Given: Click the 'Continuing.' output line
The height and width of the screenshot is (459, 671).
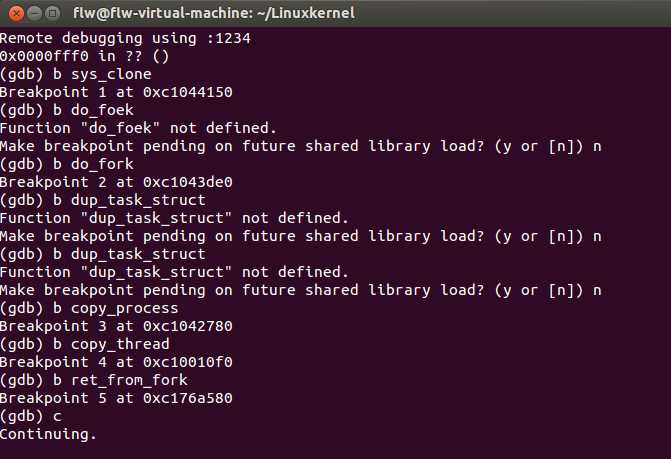Looking at the screenshot, I should [48, 434].
